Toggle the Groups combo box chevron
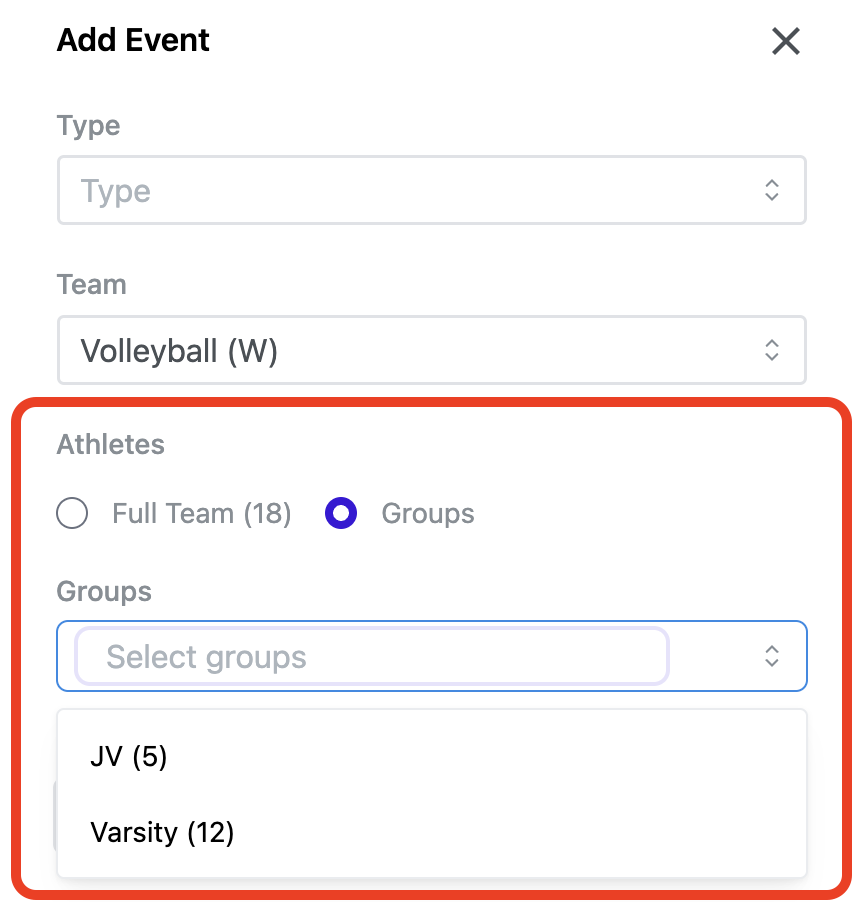 pyautogui.click(x=772, y=656)
